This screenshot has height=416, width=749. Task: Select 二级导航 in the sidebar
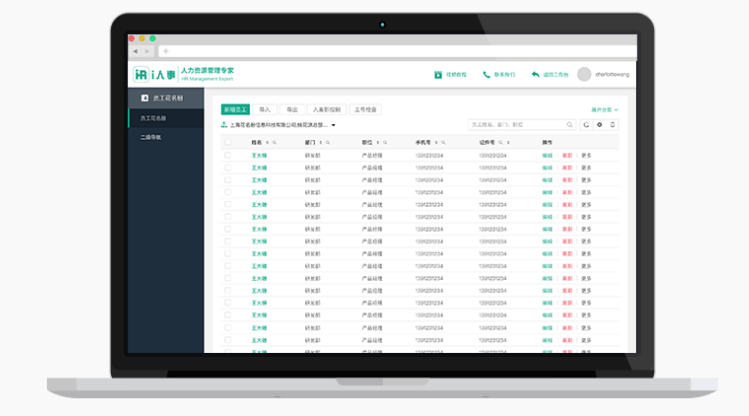[x=151, y=137]
